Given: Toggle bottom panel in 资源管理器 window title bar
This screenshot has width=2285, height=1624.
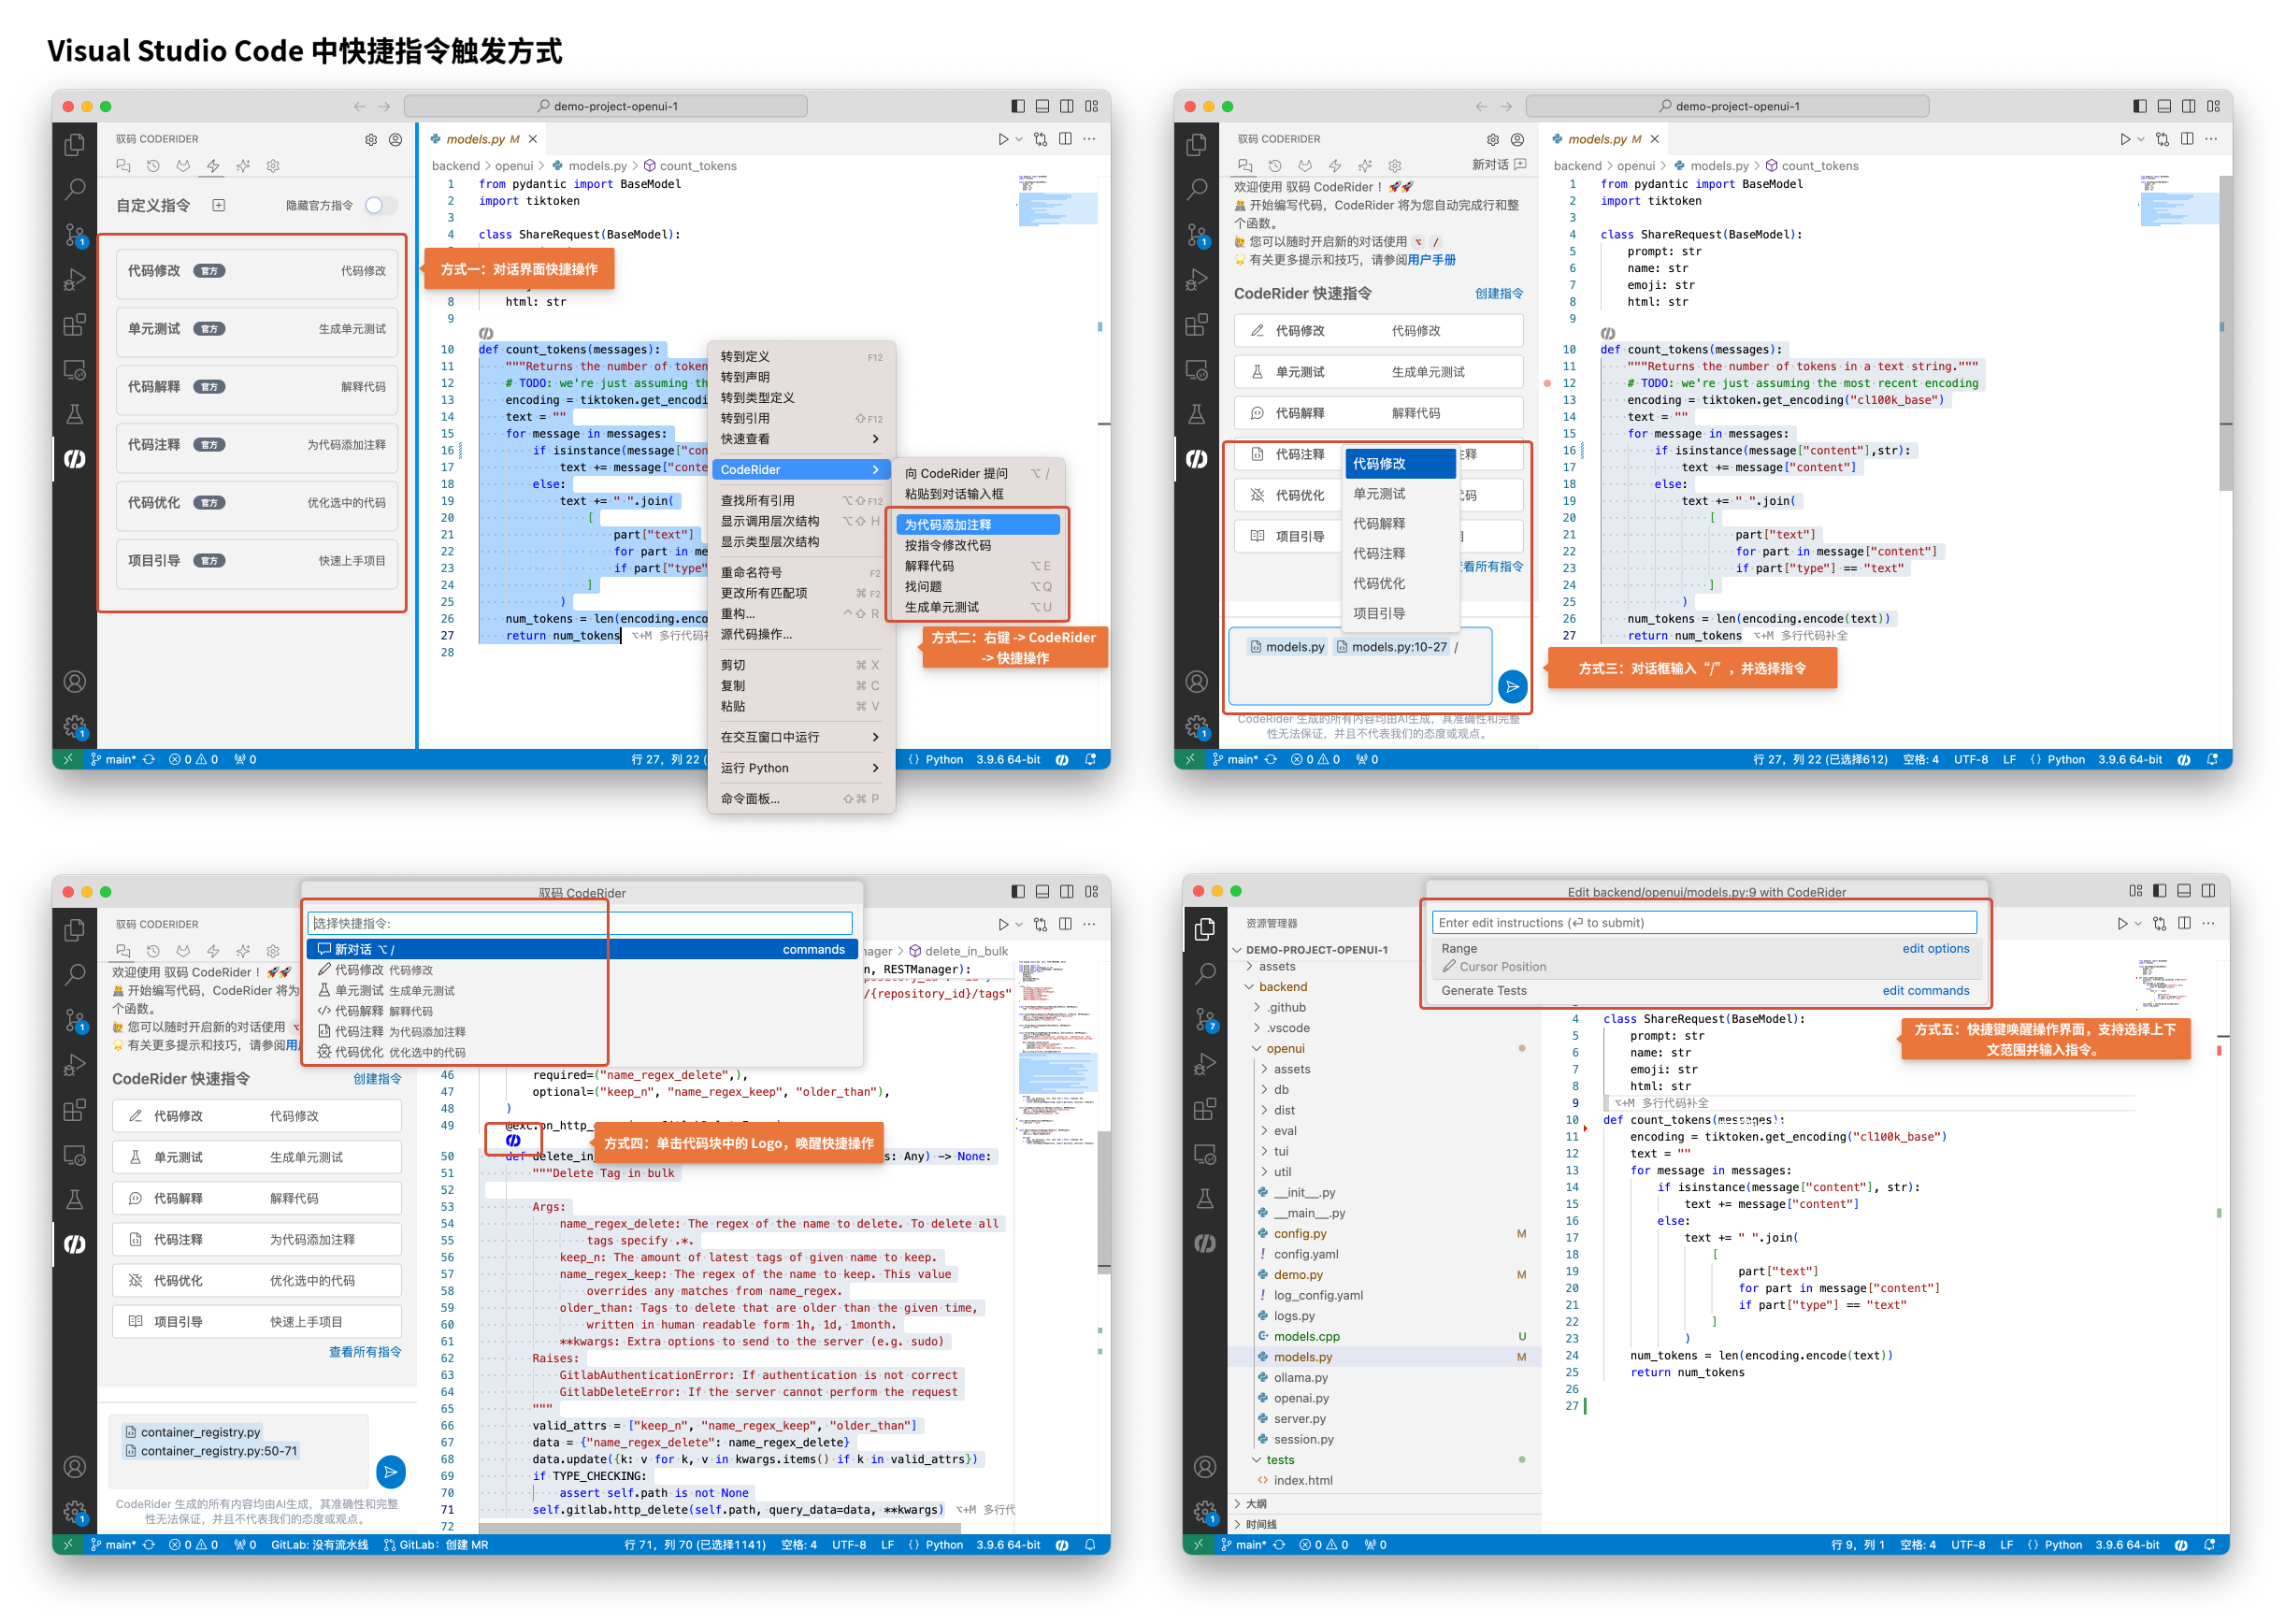Looking at the screenshot, I should tap(2184, 891).
